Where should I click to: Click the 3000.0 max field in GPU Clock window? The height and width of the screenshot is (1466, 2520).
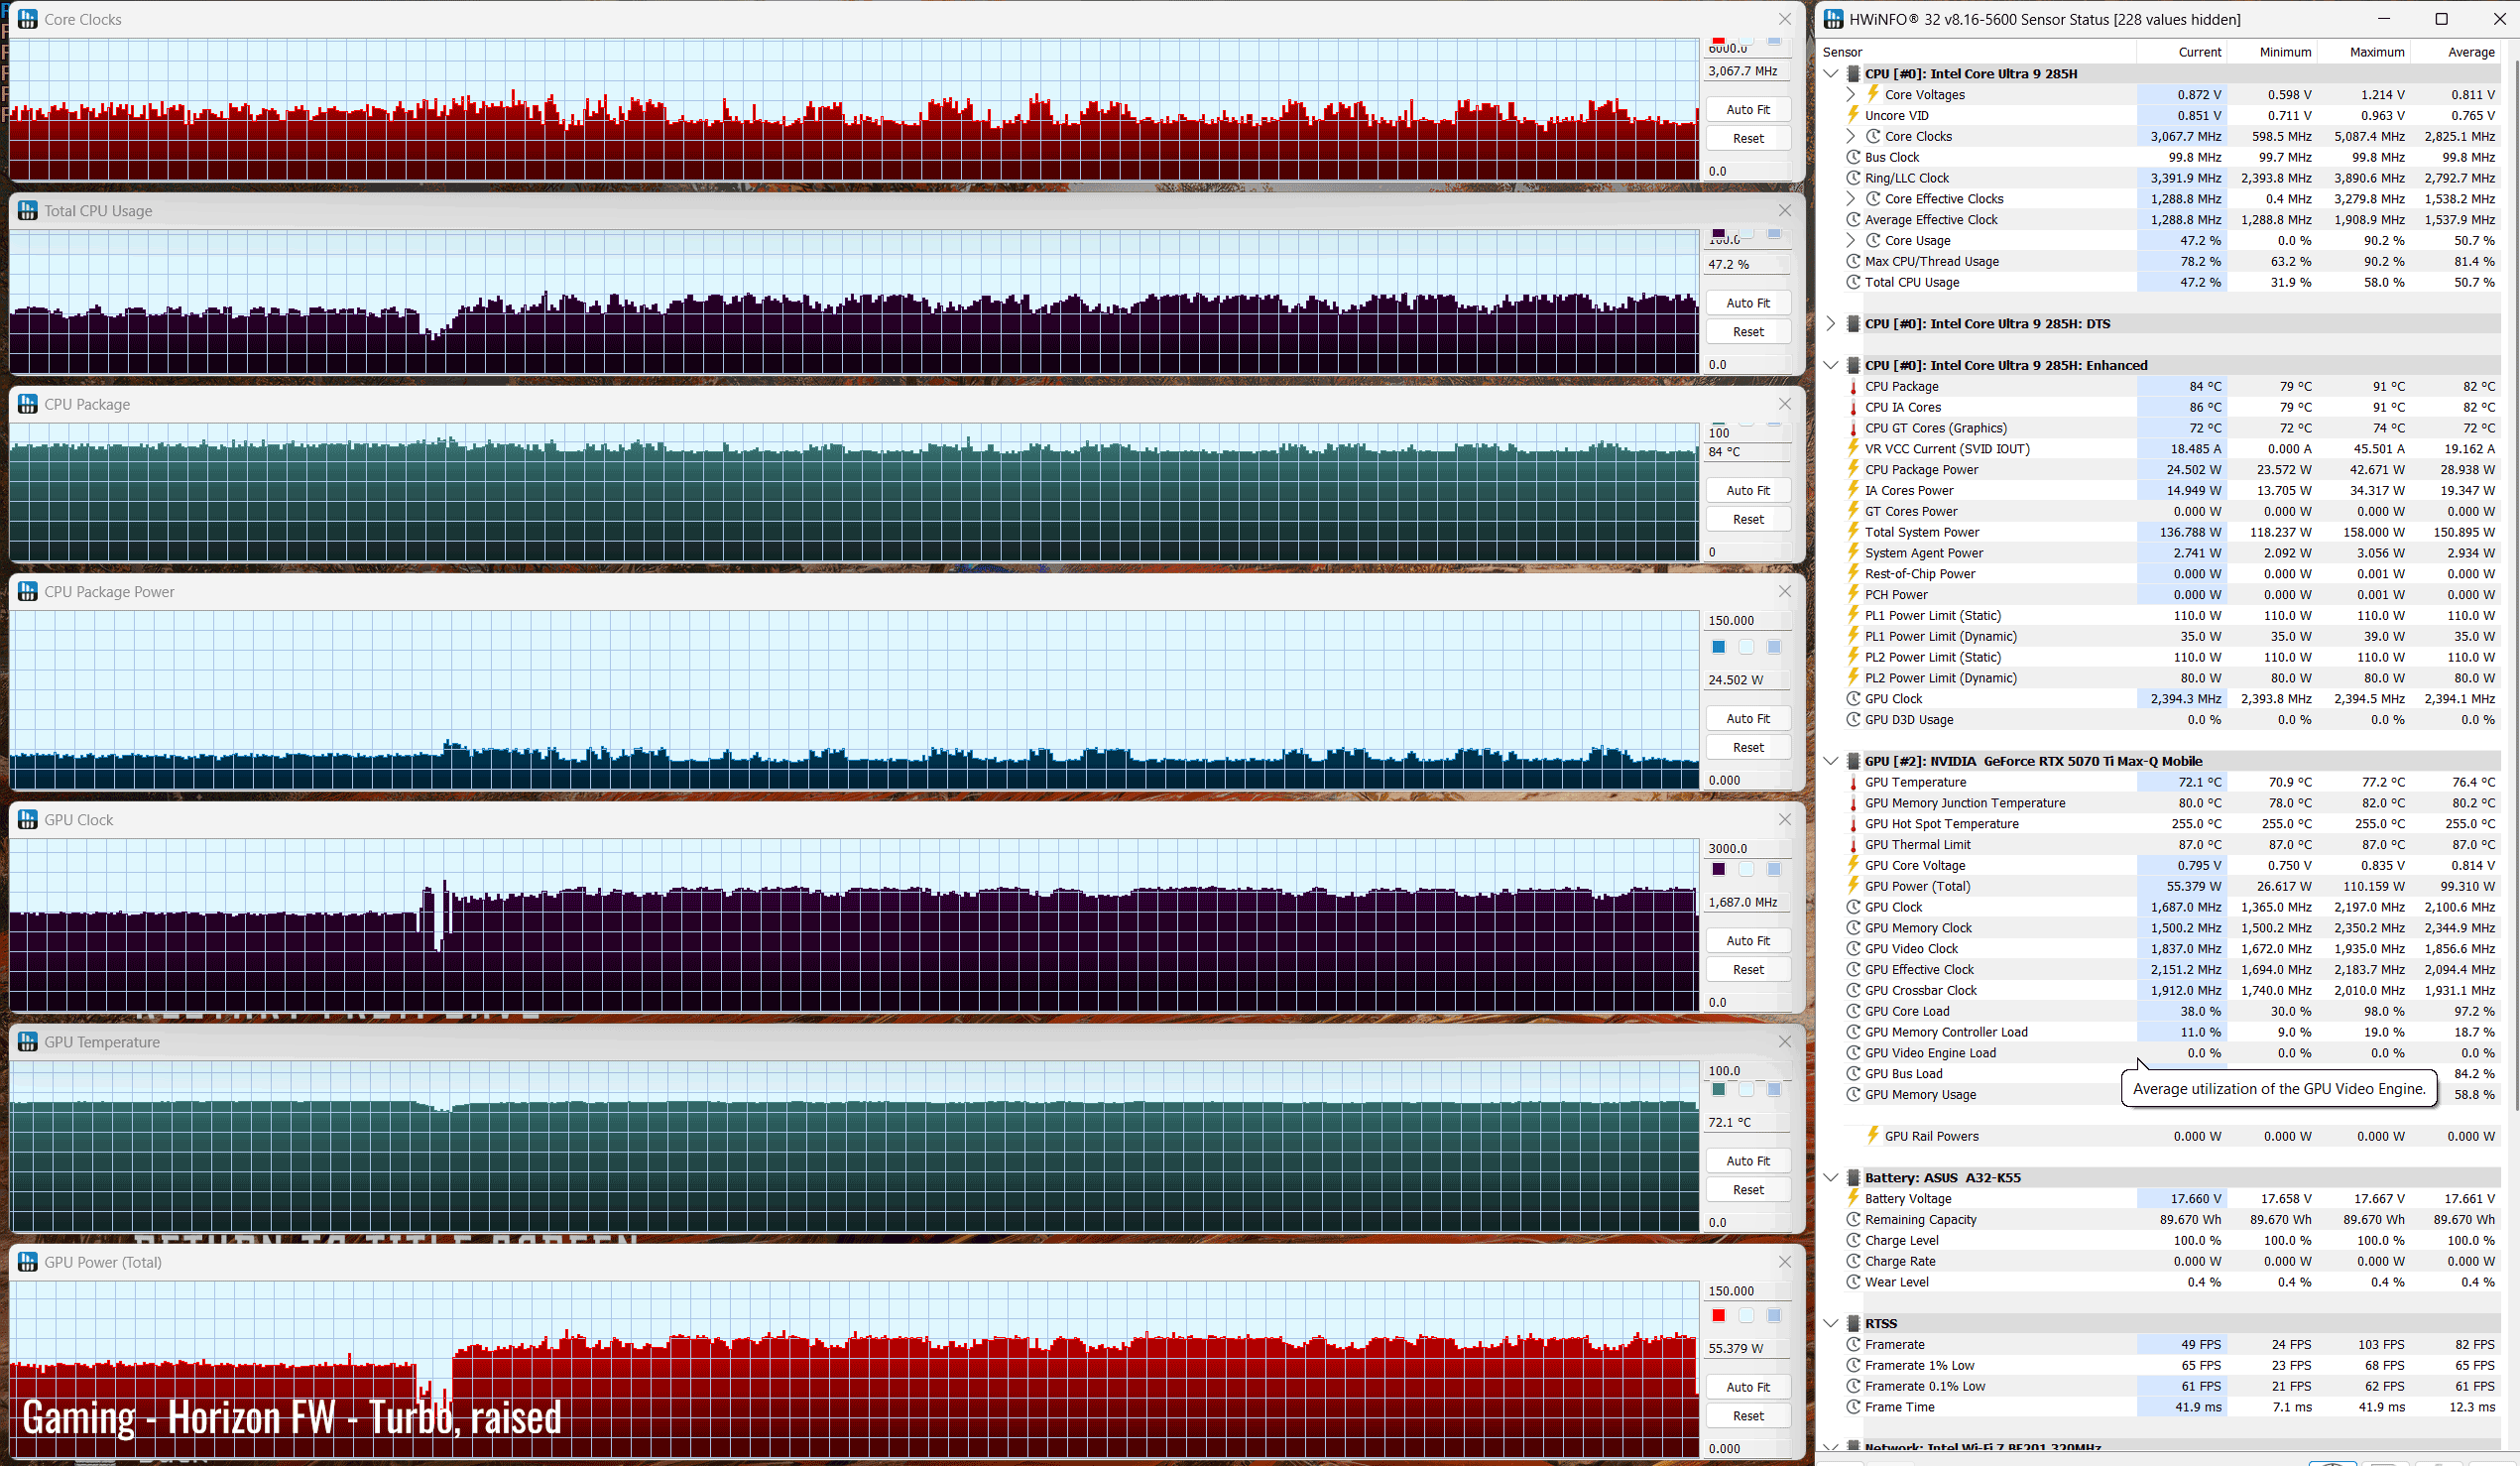[x=1746, y=848]
